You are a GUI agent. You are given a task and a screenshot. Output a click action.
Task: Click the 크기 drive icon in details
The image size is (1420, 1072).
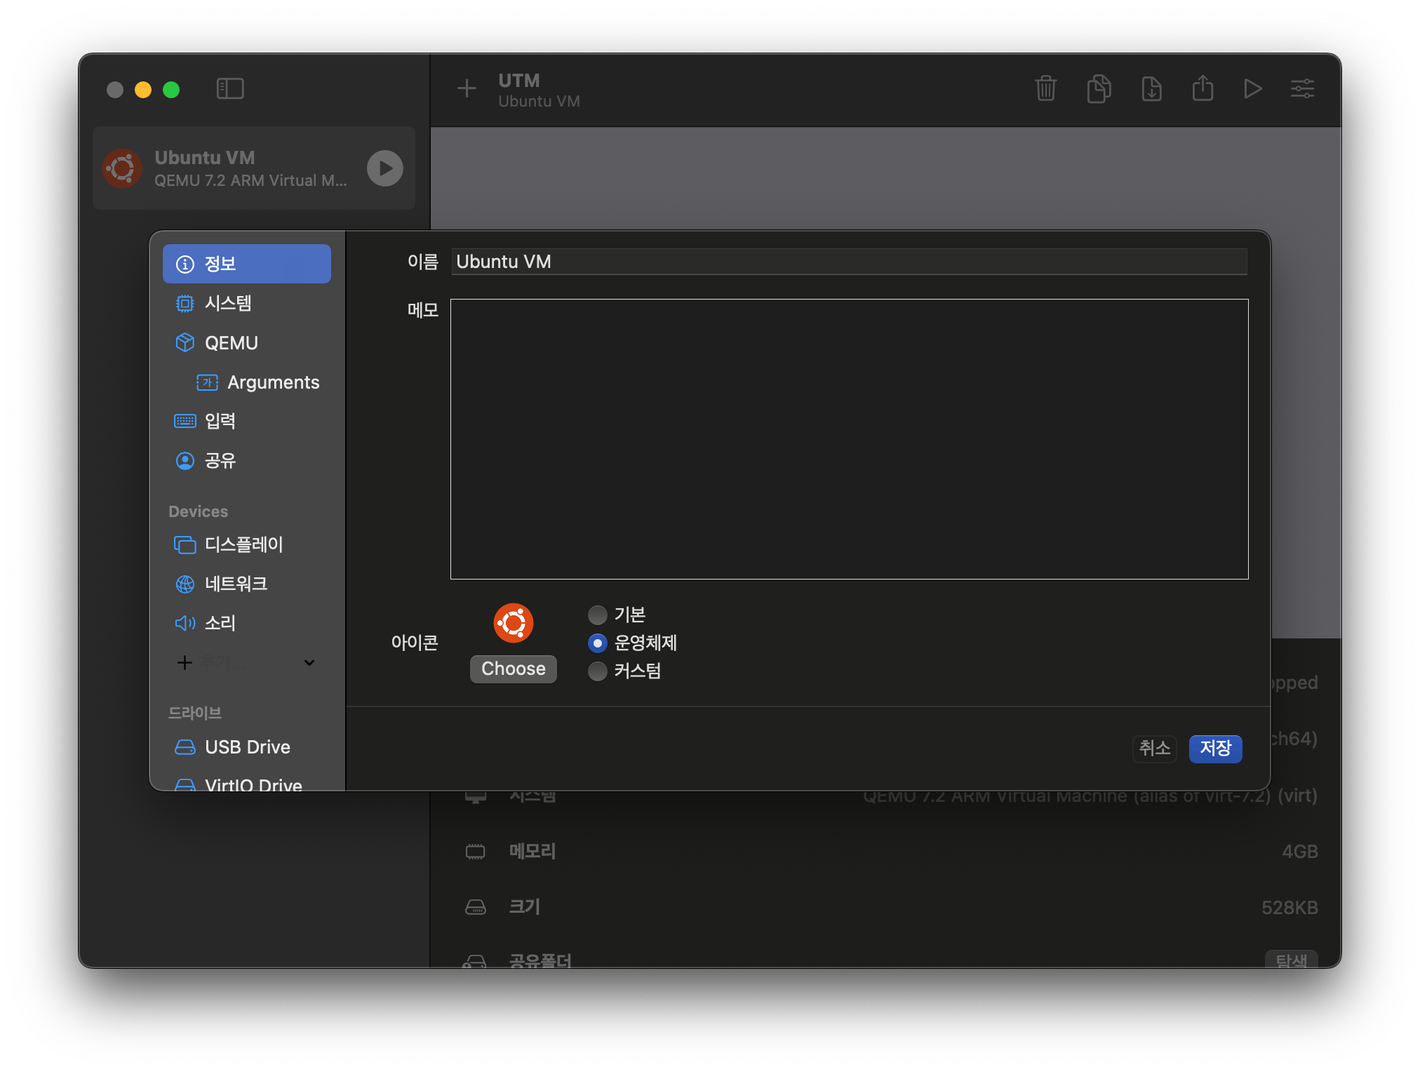click(476, 907)
